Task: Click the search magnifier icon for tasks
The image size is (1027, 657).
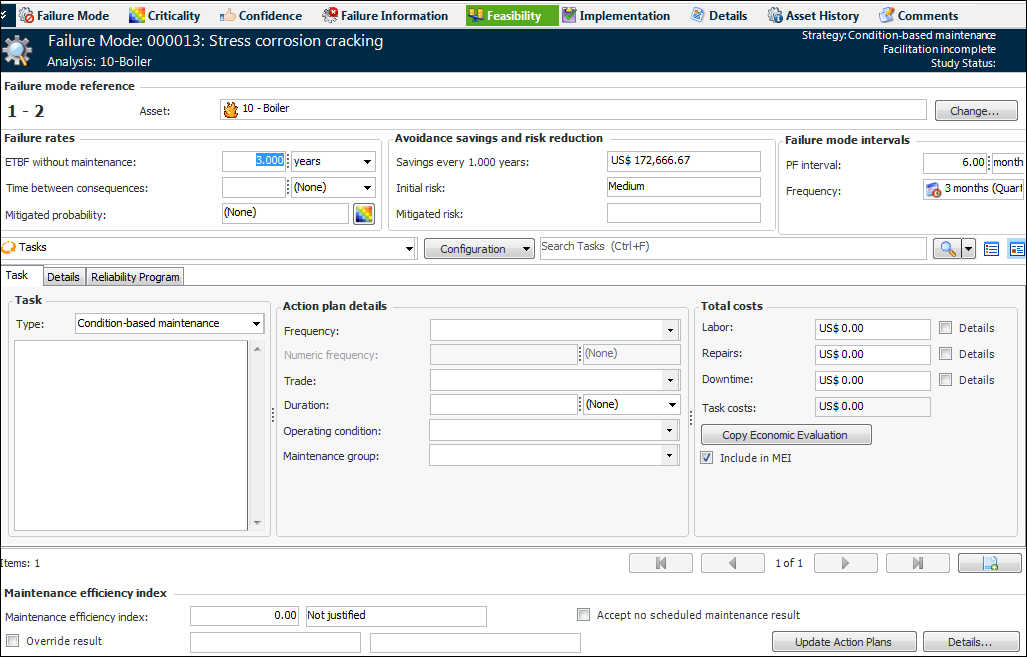Action: click(946, 249)
